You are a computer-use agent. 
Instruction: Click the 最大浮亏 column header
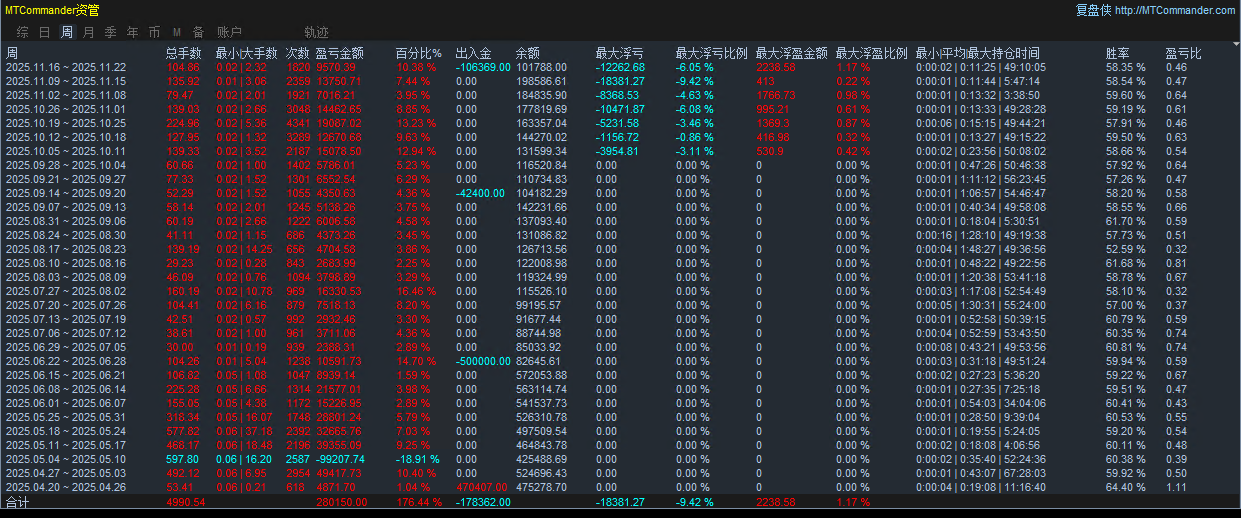(x=619, y=53)
